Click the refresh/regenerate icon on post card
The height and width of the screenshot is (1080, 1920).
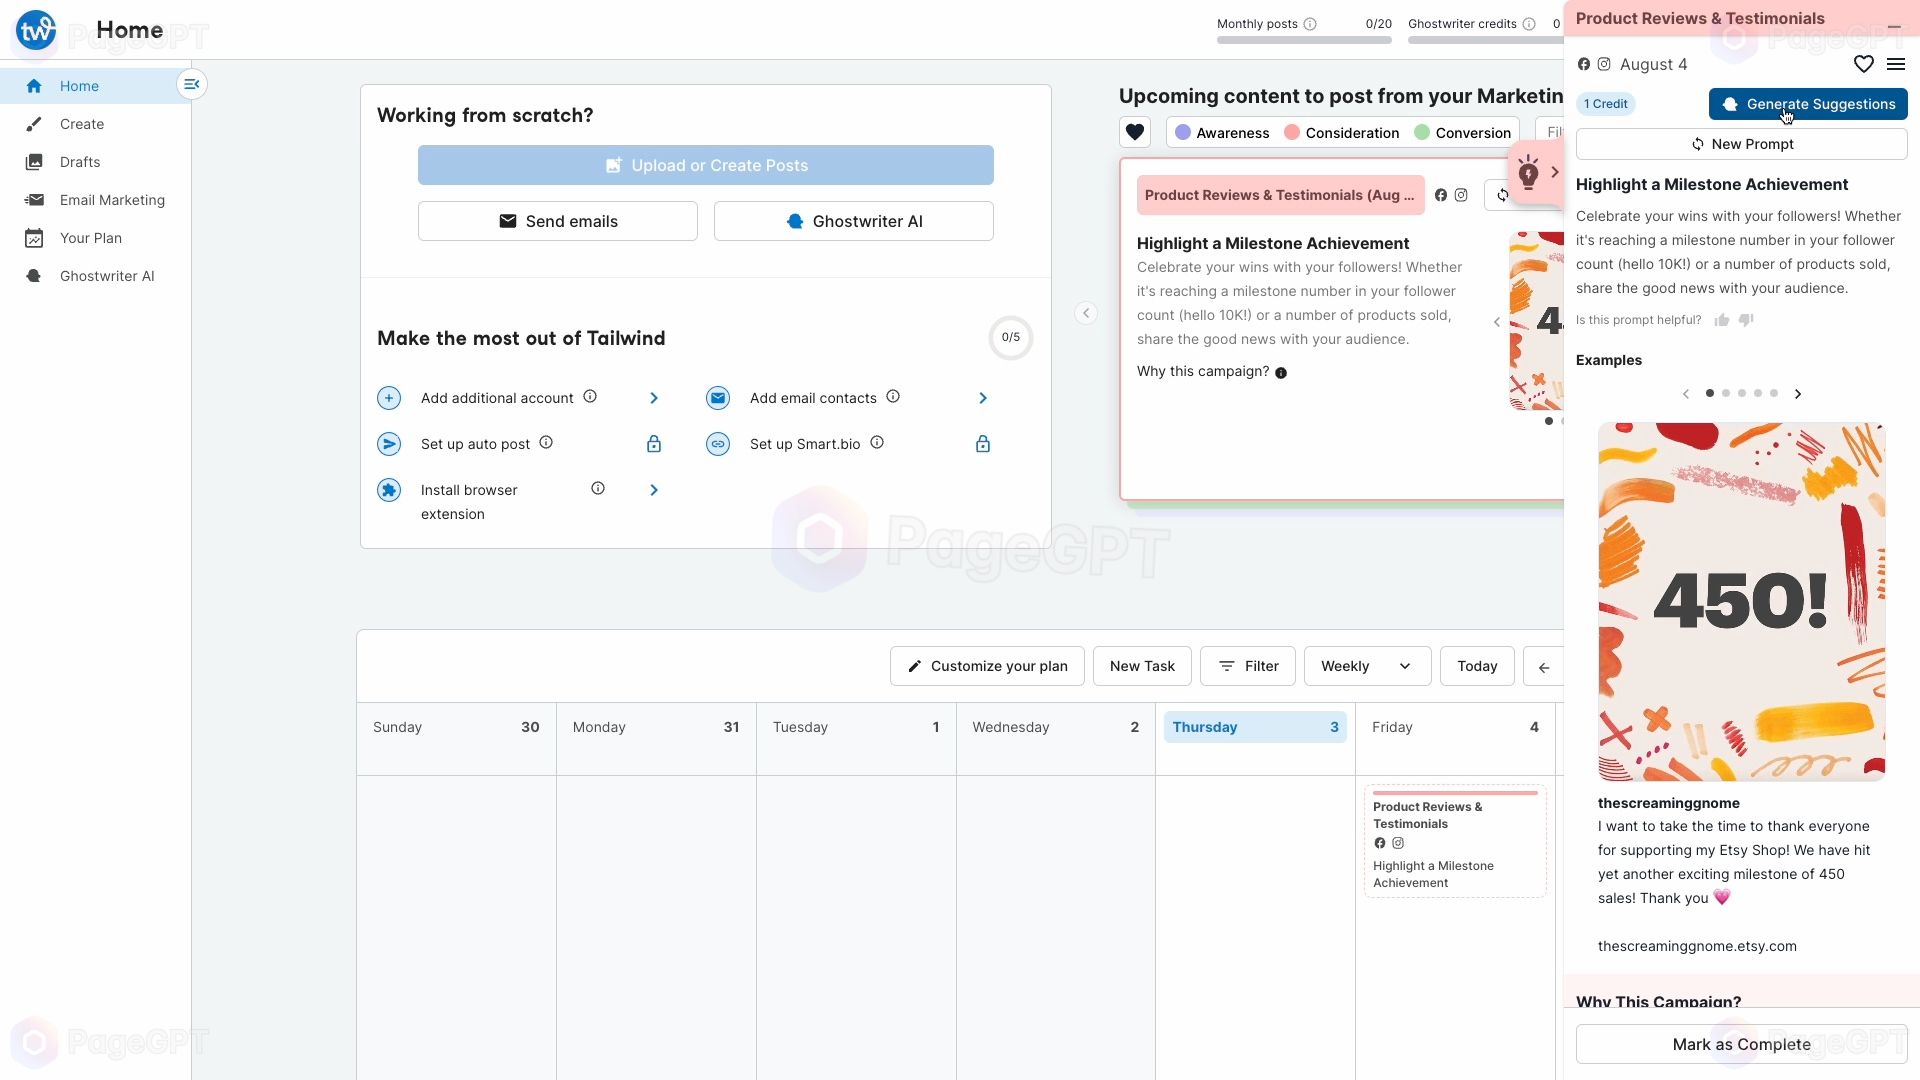click(1502, 194)
